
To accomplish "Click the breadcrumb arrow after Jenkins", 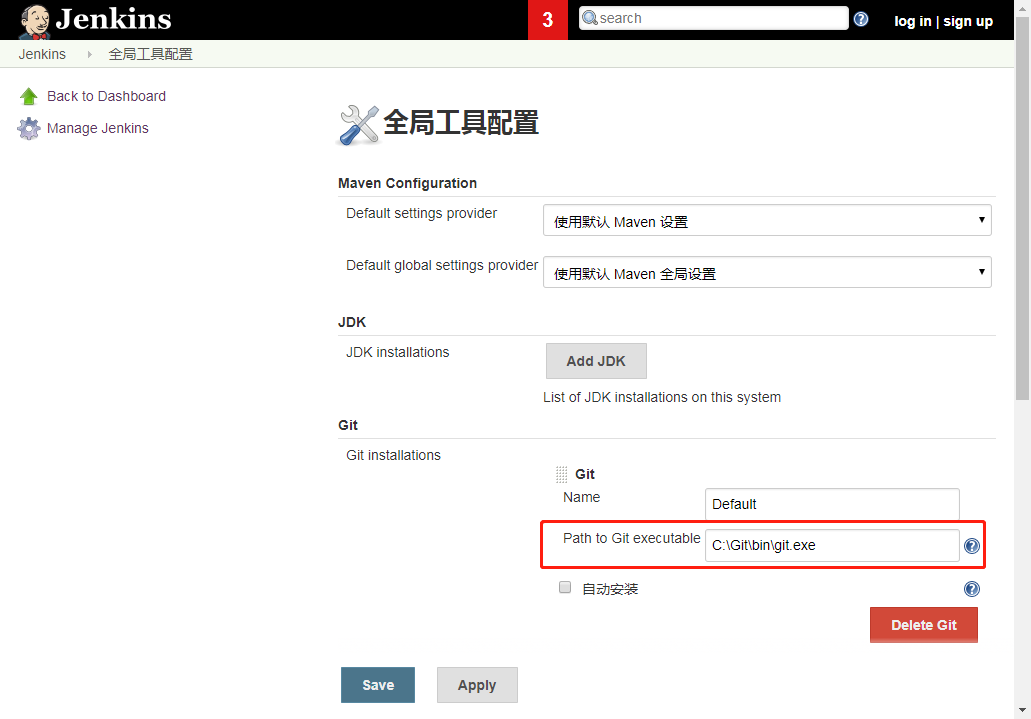I will [89, 54].
